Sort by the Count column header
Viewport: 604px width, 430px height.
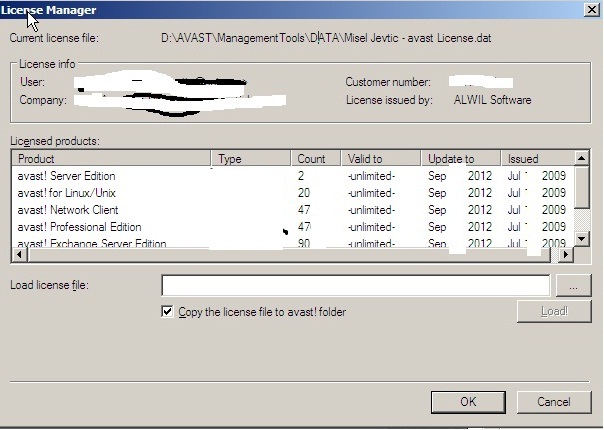(x=316, y=158)
